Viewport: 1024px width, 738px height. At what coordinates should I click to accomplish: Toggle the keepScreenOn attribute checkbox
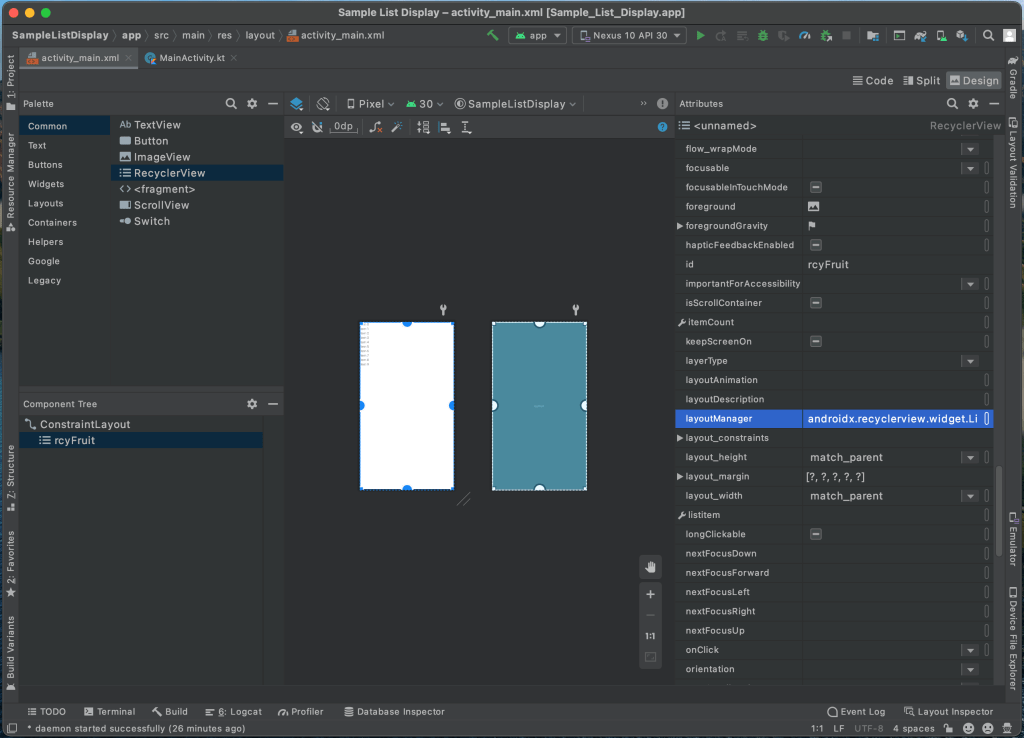click(x=816, y=341)
